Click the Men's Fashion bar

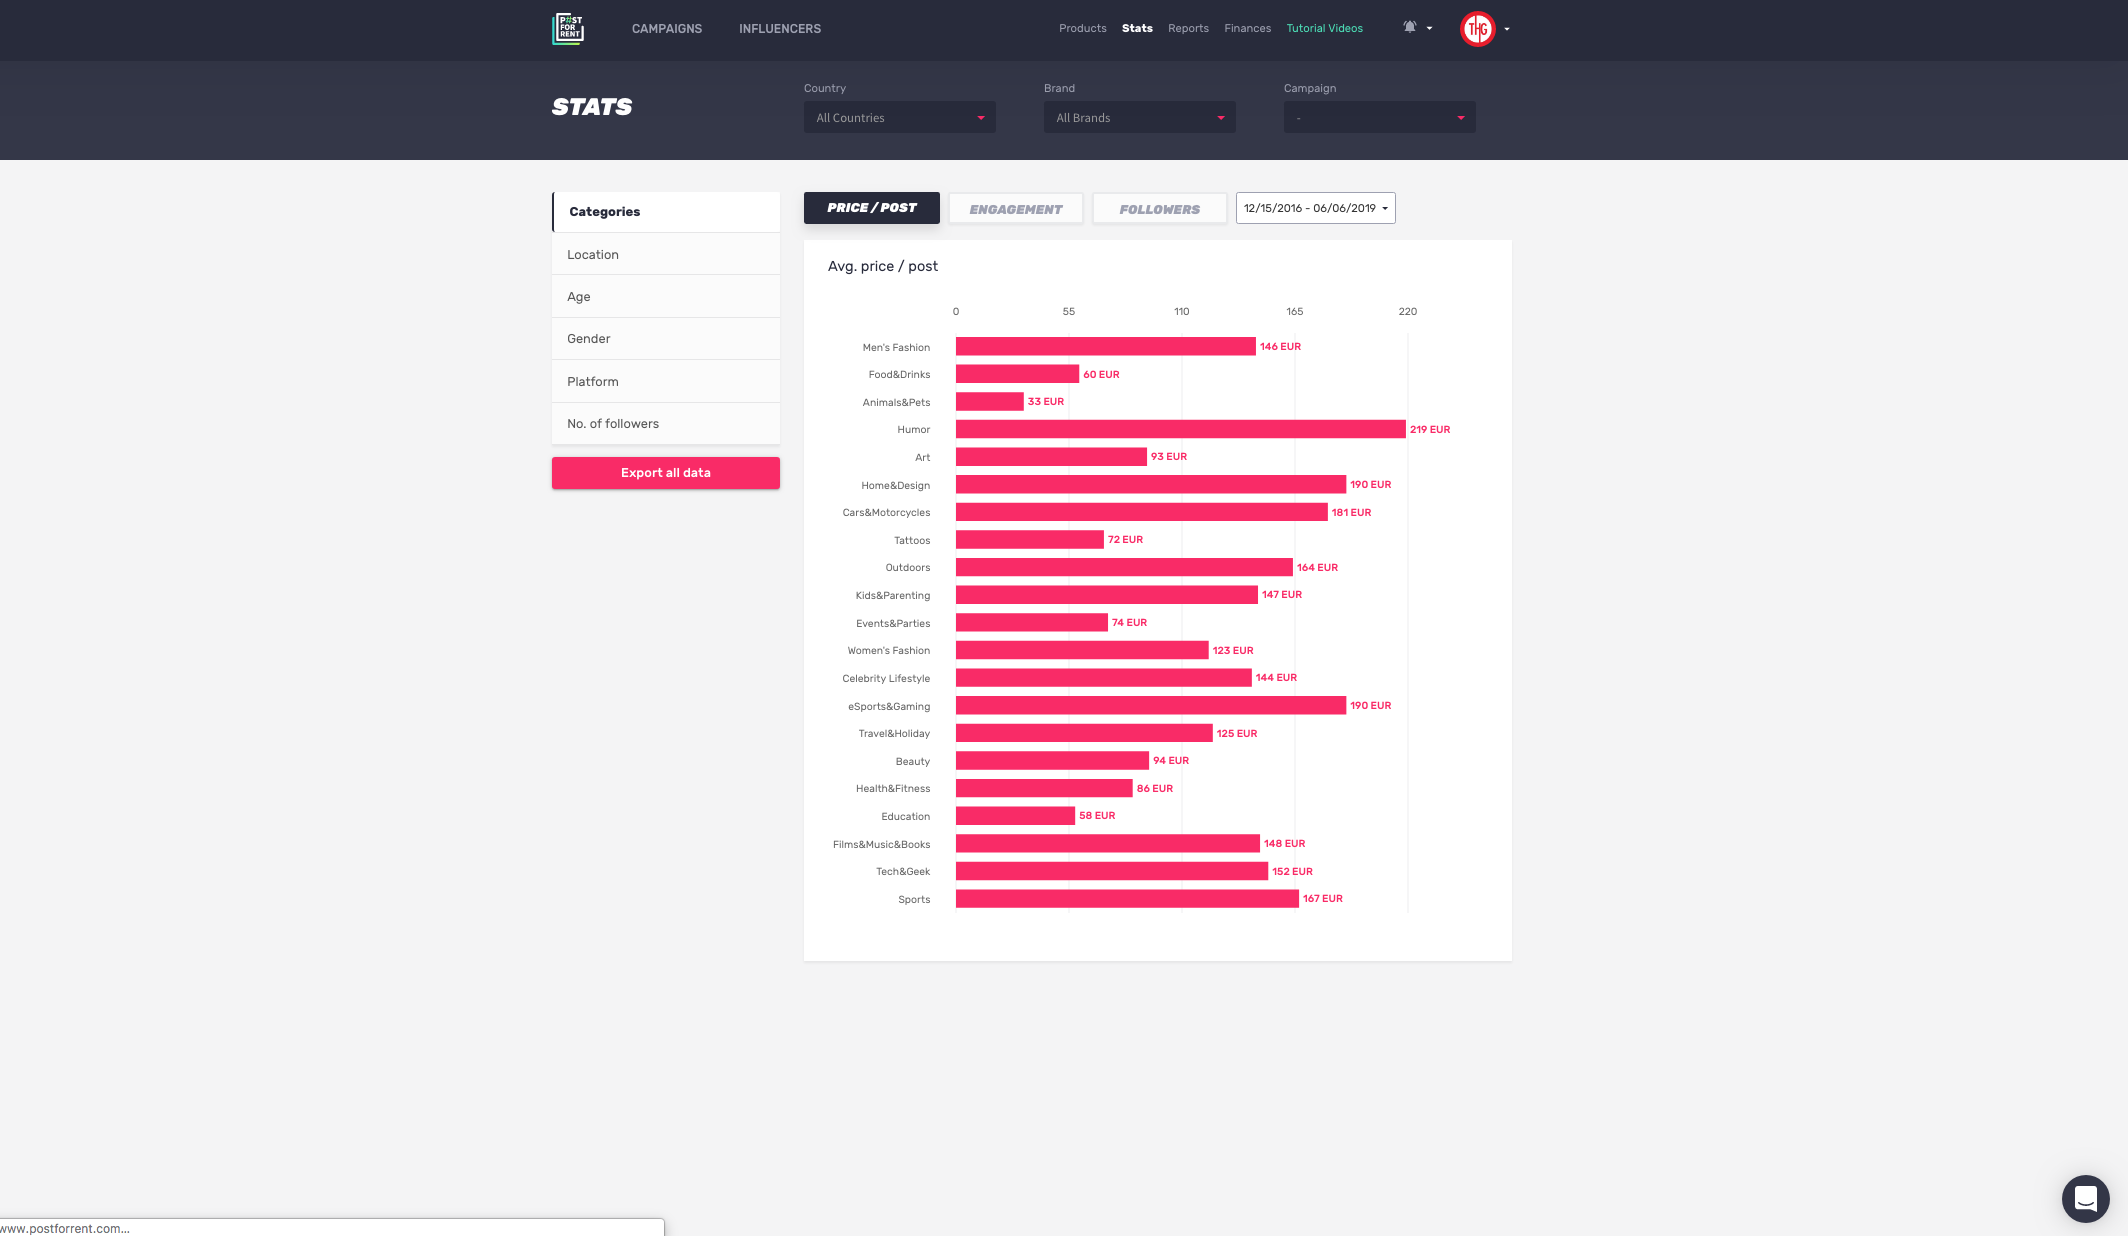[x=1105, y=346]
